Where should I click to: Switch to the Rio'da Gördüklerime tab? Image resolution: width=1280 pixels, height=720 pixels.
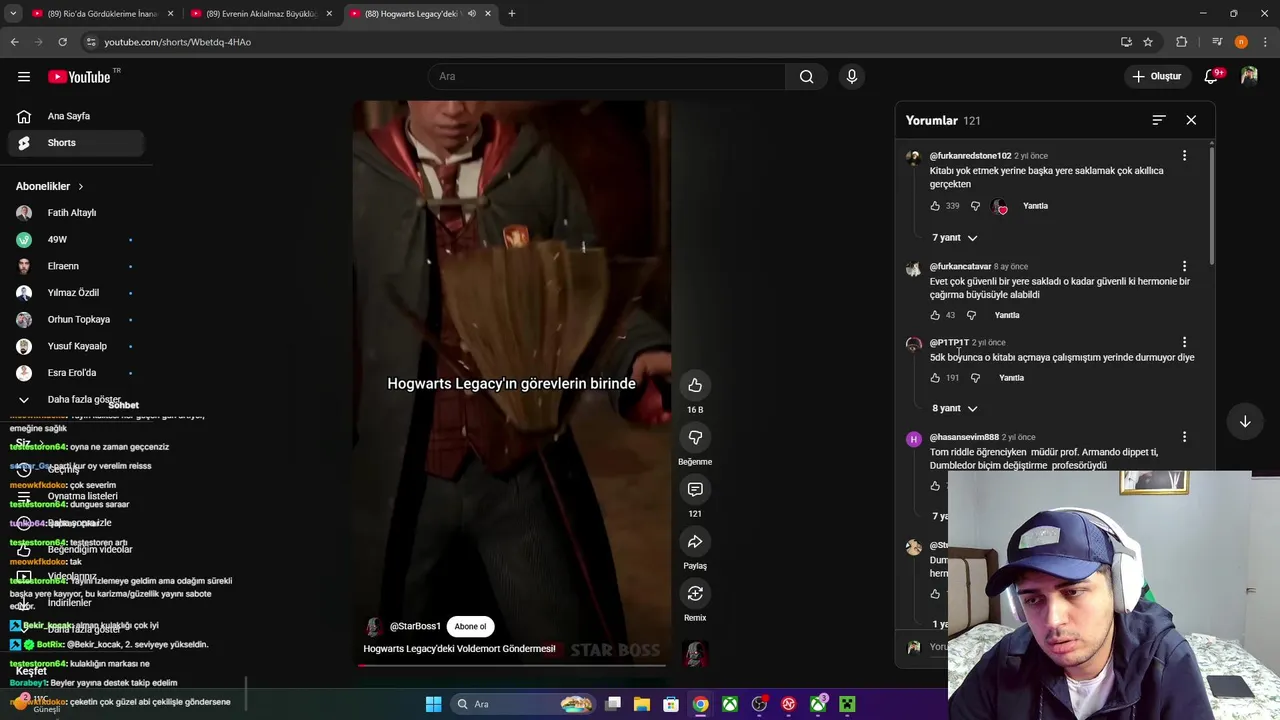pos(102,14)
